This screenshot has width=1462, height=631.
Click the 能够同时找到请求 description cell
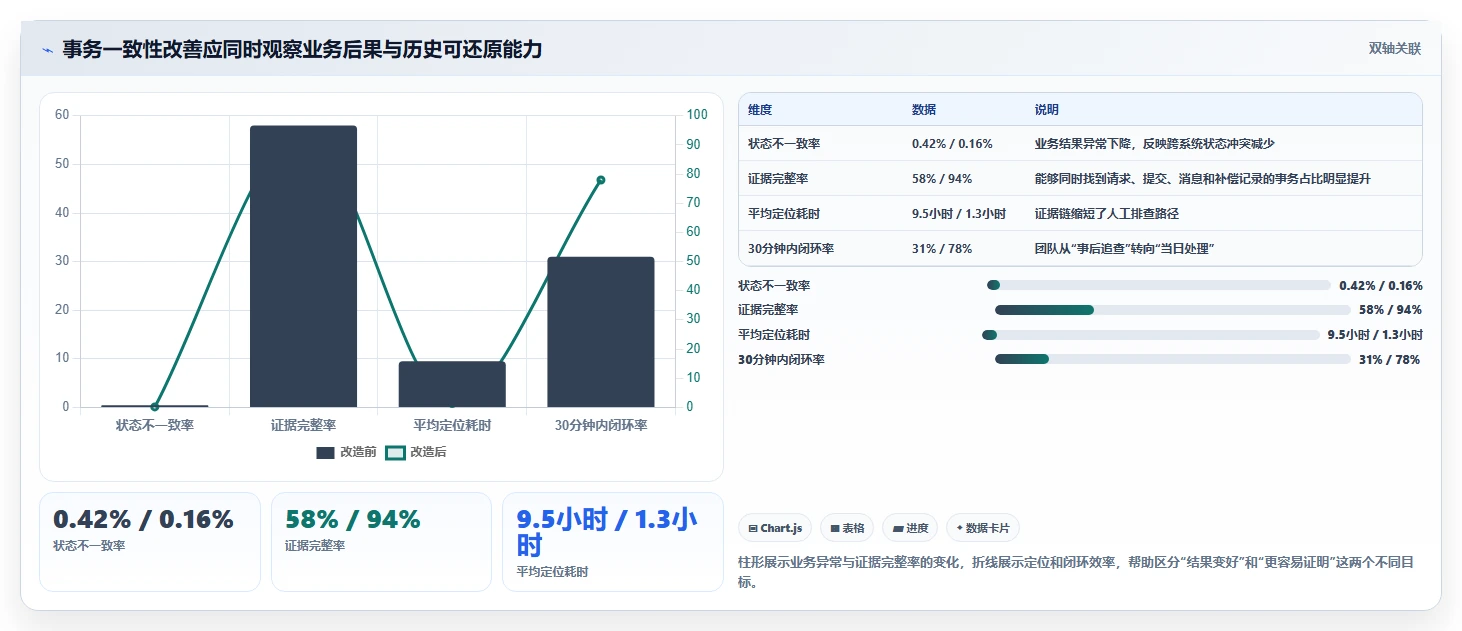[1203, 179]
